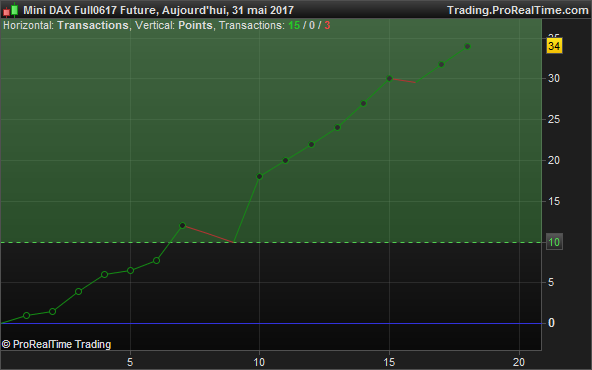592x370 pixels.
Task: Select the 30-point marker at transaction 15
Action: tap(390, 79)
